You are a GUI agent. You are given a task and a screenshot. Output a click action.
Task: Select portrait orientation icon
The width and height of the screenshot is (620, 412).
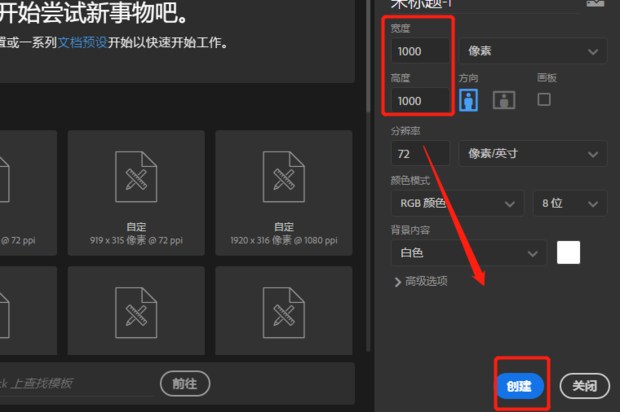[x=469, y=99]
